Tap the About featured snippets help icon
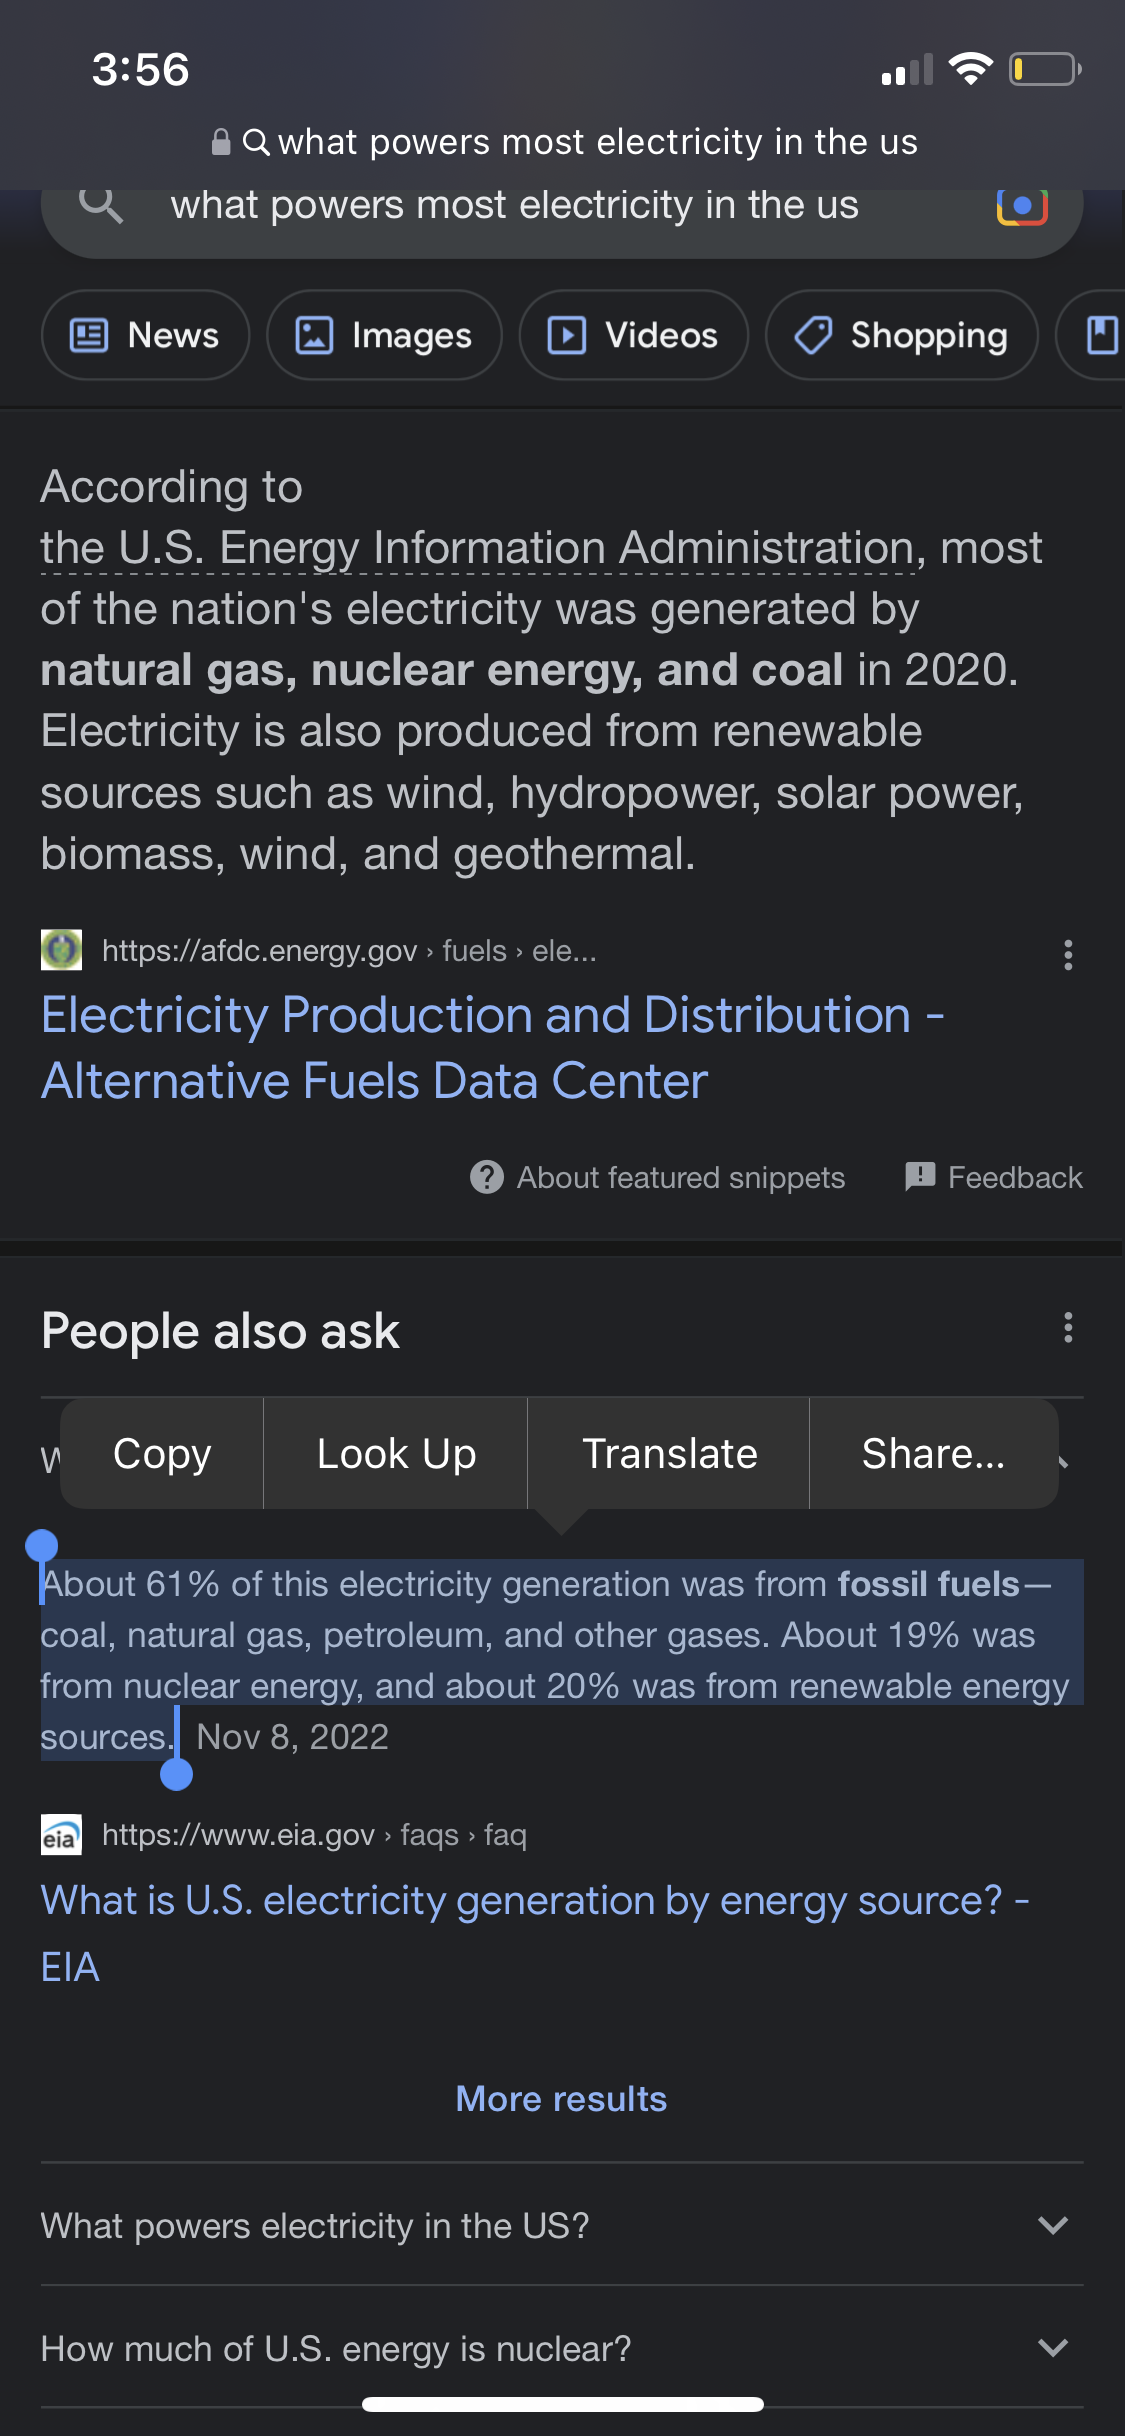This screenshot has width=1125, height=2436. [487, 1178]
